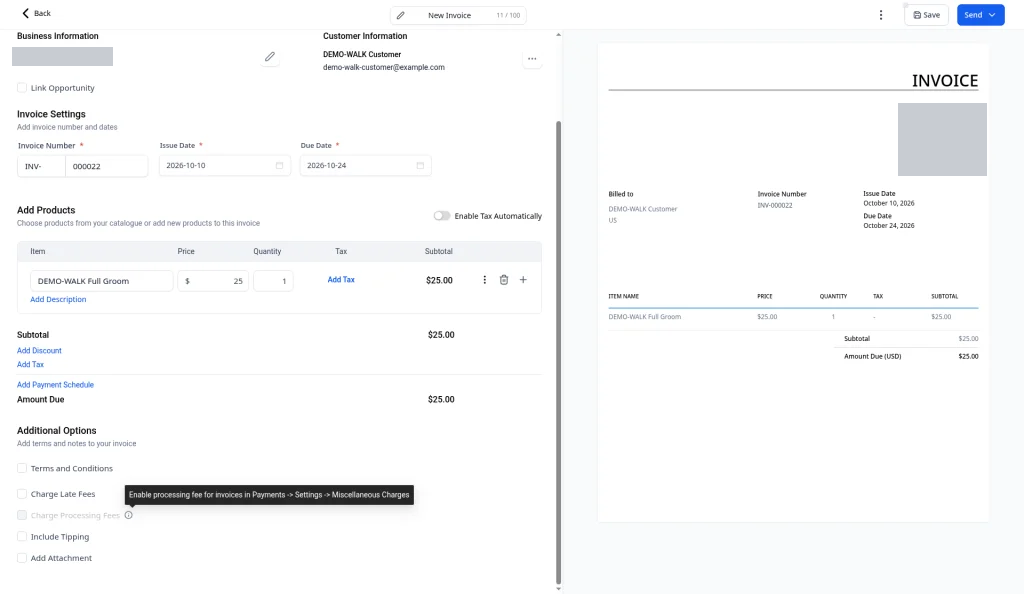Click Add Description link
Screen dimensions: 1024x594
(58, 299)
